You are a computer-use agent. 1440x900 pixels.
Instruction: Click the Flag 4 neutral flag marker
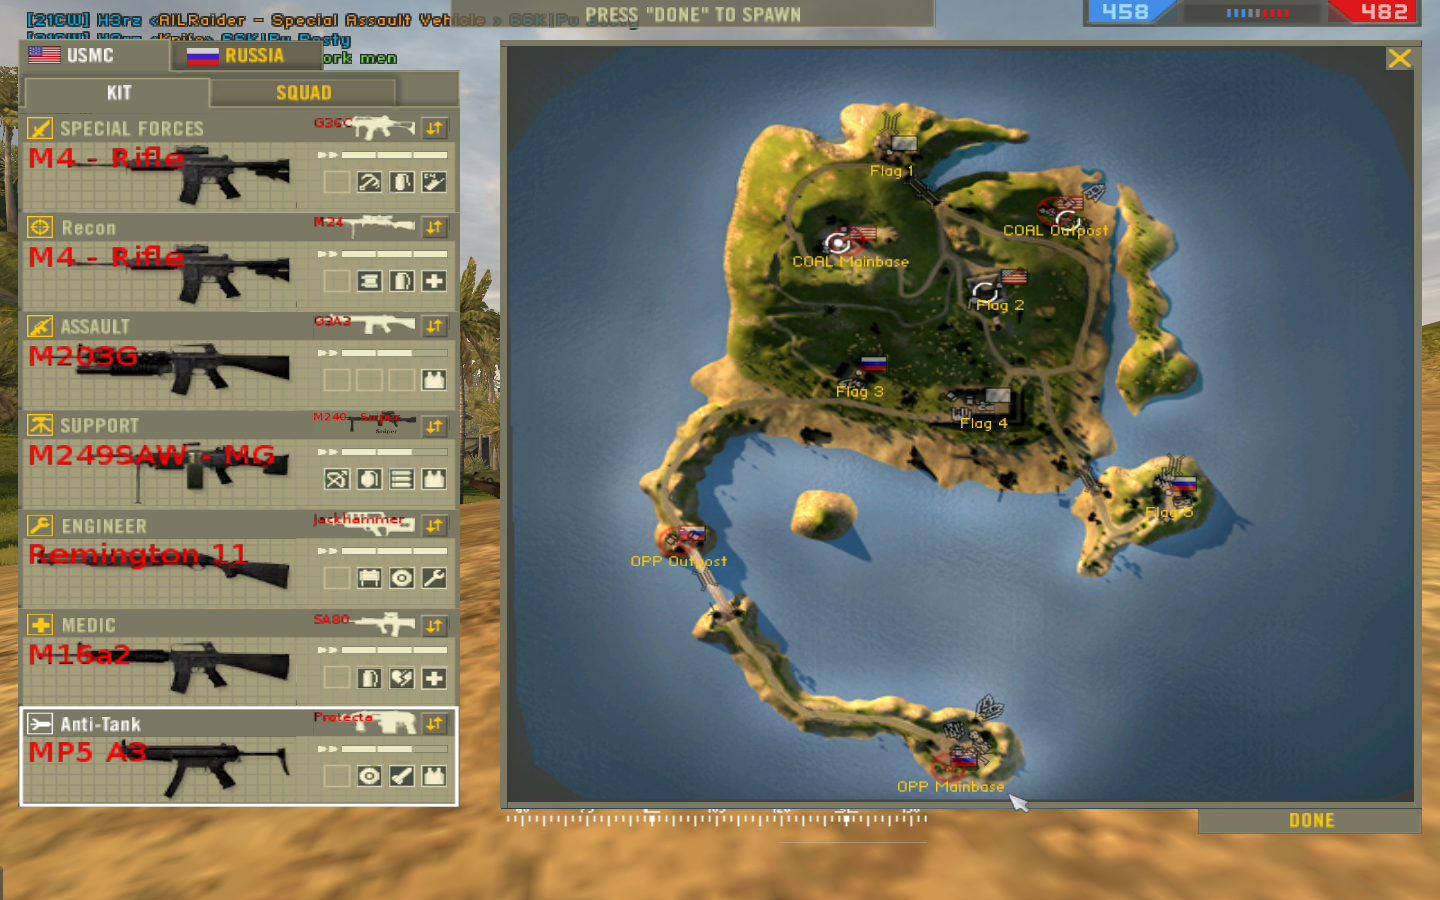(x=997, y=396)
